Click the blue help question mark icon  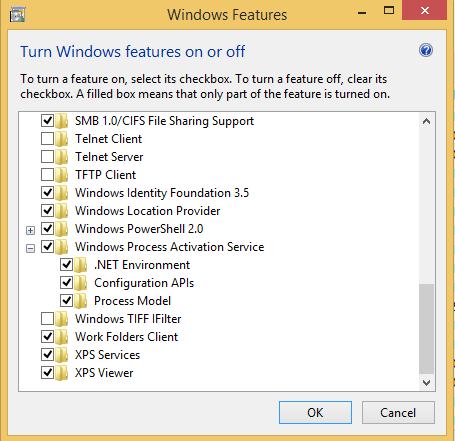click(426, 50)
